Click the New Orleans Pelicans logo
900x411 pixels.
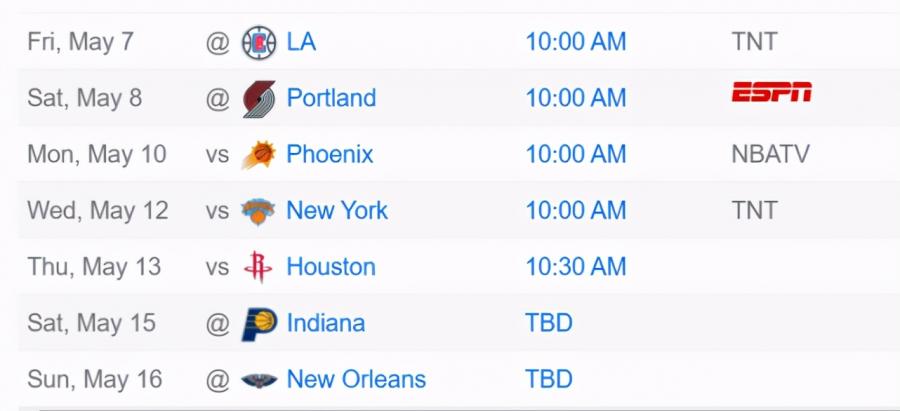click(x=259, y=380)
